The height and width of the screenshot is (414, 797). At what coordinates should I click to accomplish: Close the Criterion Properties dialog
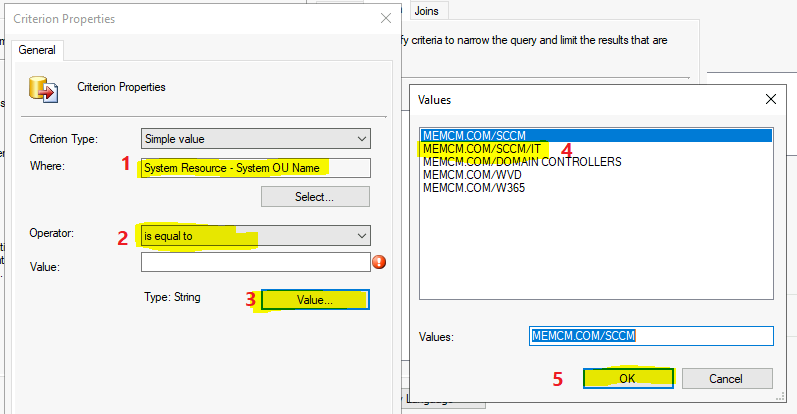386,18
